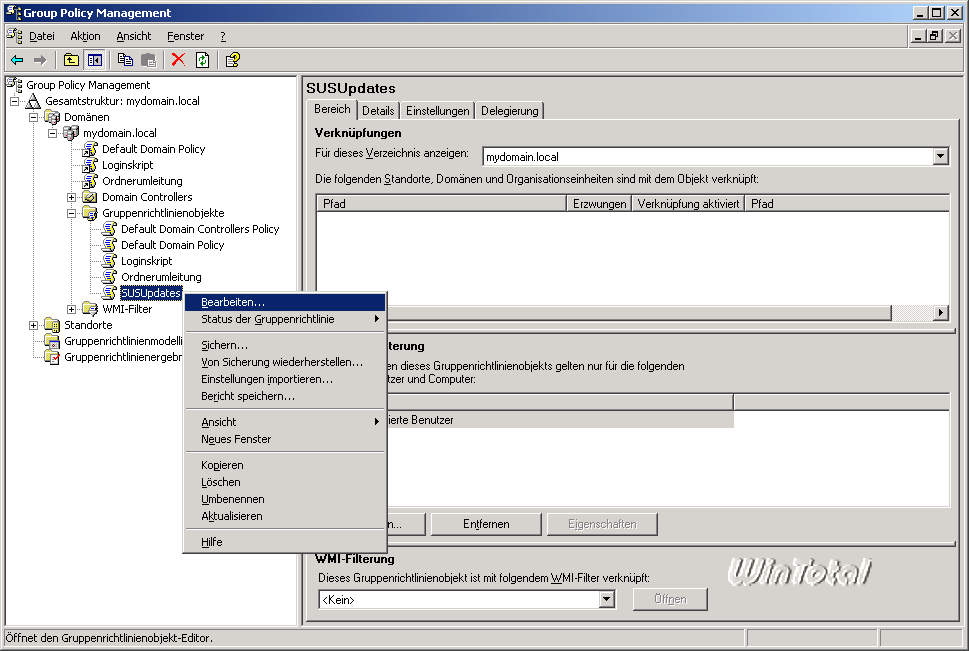
Task: Click the Default Domain Controllers Policy scroll icon
Action: tap(109, 229)
